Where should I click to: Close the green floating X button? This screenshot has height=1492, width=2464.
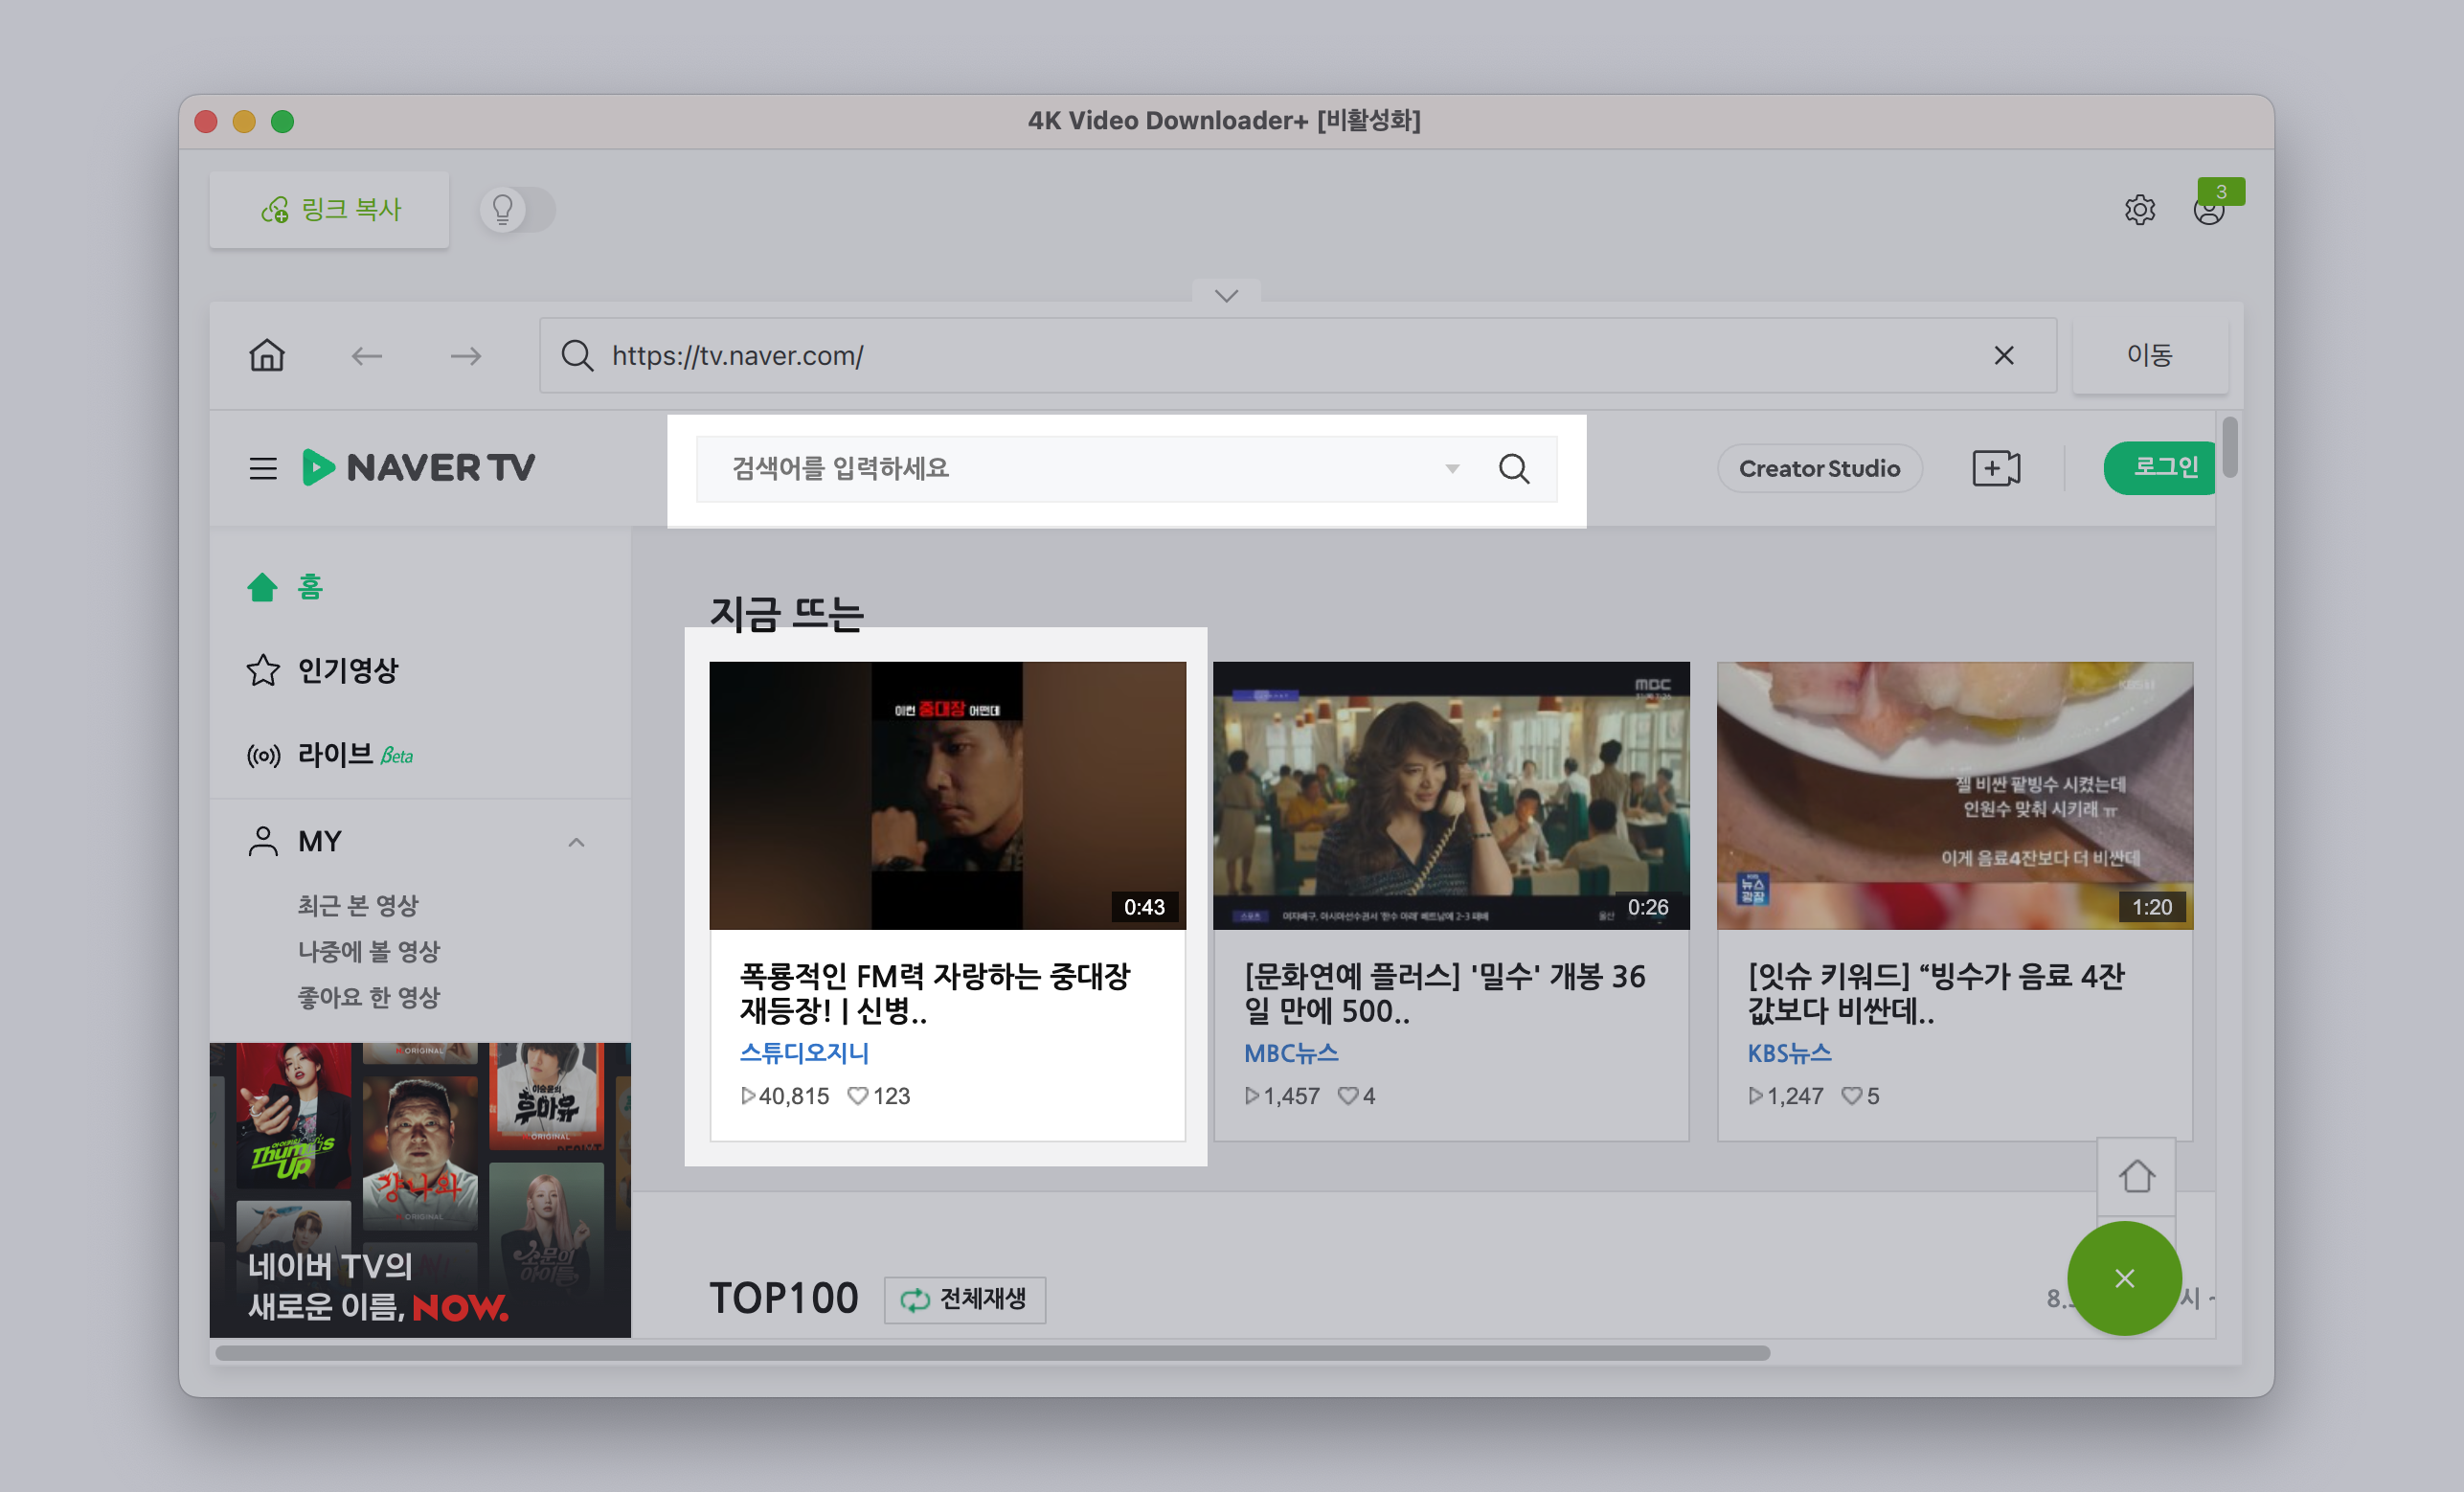pos(2124,1278)
